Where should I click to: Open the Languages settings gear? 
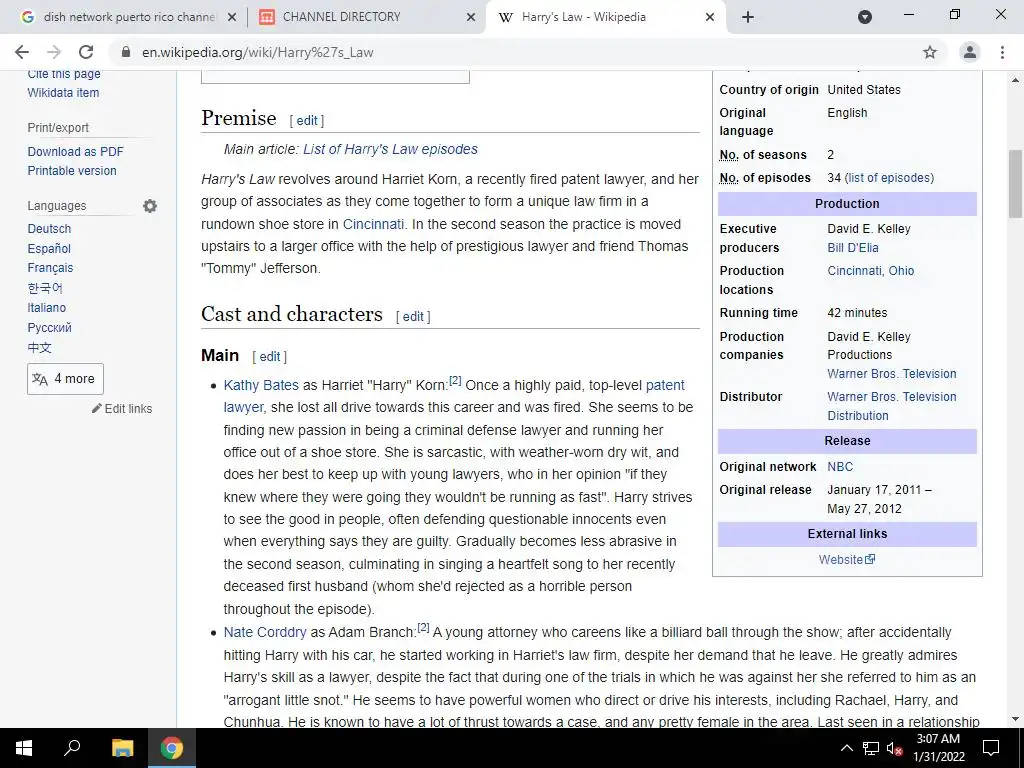[150, 206]
